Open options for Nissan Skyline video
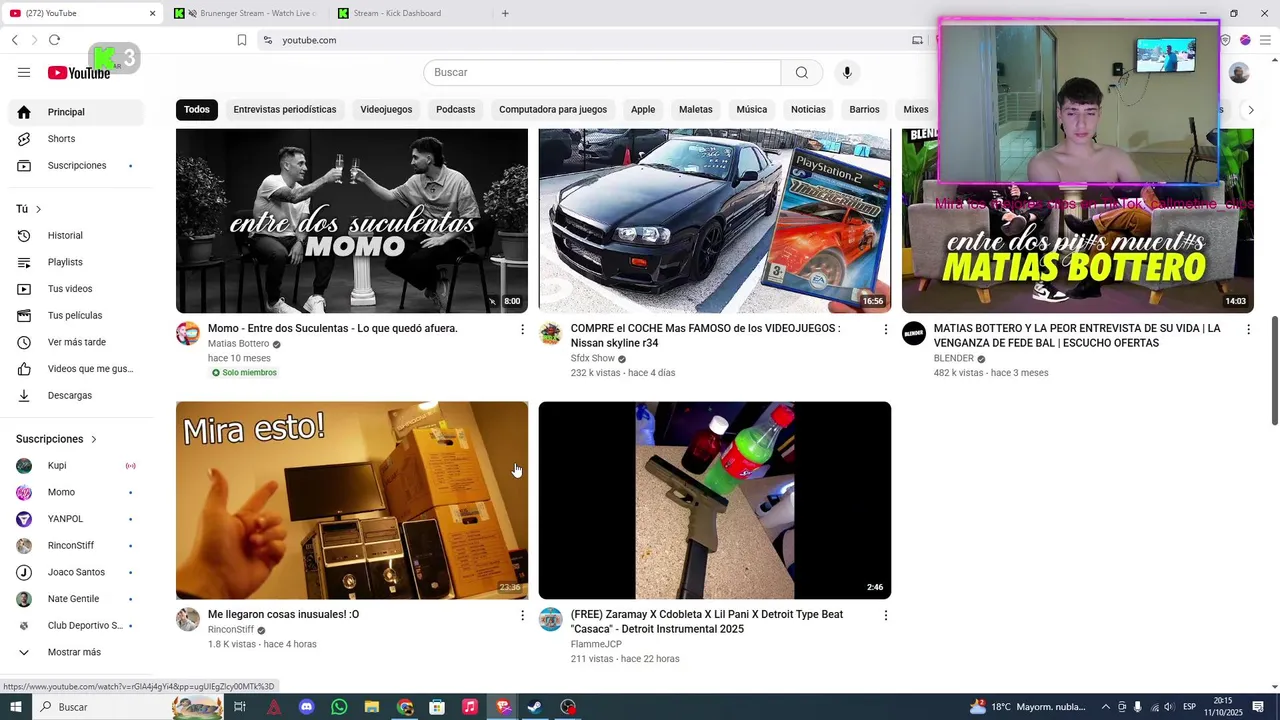Image resolution: width=1280 pixels, height=720 pixels. 885,329
